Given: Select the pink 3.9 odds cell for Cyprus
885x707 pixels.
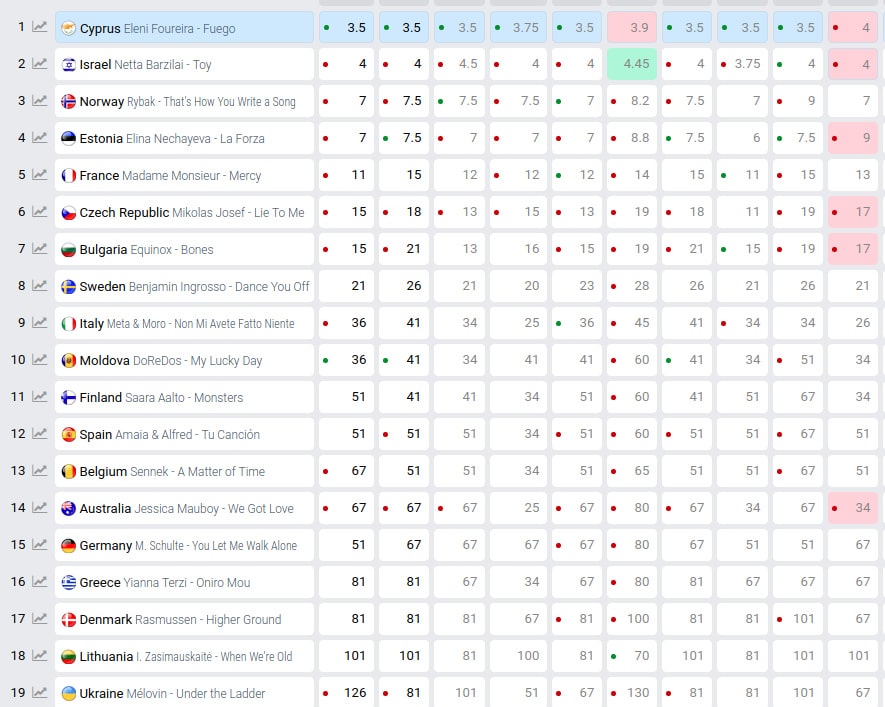Looking at the screenshot, I should [x=632, y=27].
